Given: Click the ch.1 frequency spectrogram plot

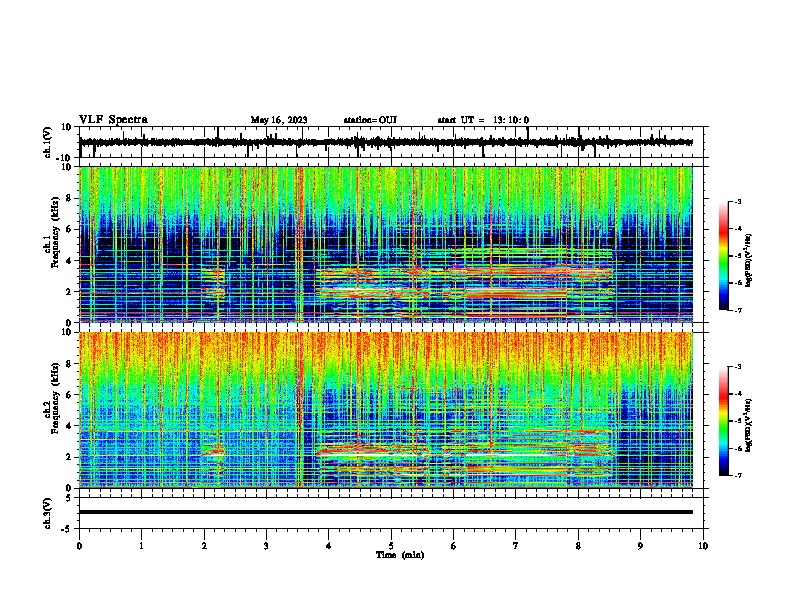Looking at the screenshot, I should [386, 244].
